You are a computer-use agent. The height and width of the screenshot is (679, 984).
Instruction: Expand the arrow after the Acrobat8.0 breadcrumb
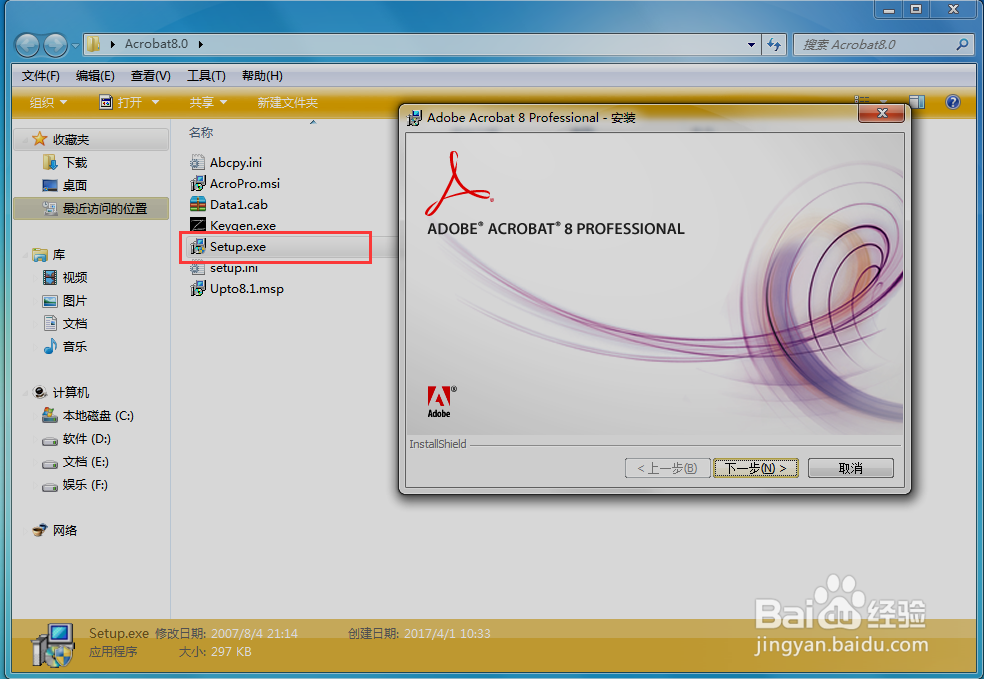(201, 44)
